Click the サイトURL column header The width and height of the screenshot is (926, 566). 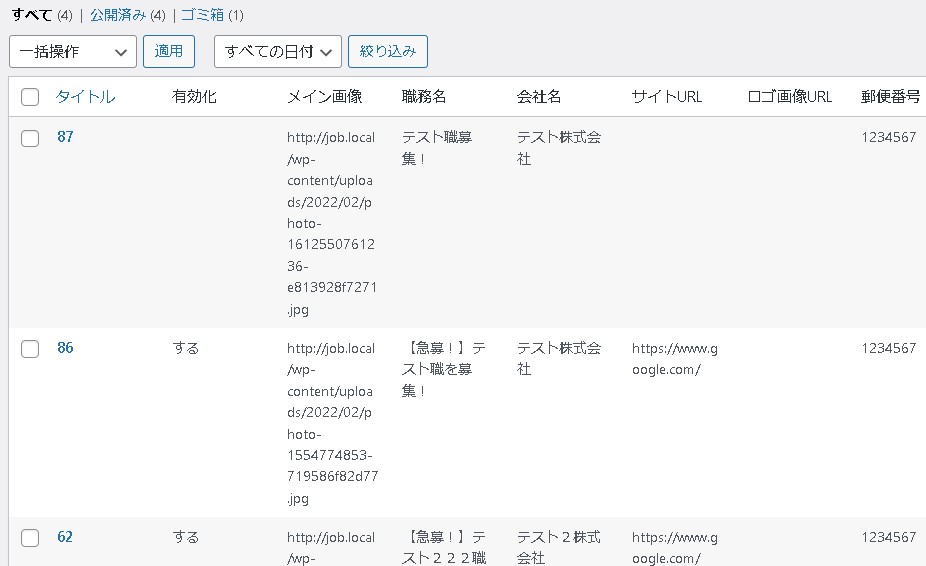point(667,97)
